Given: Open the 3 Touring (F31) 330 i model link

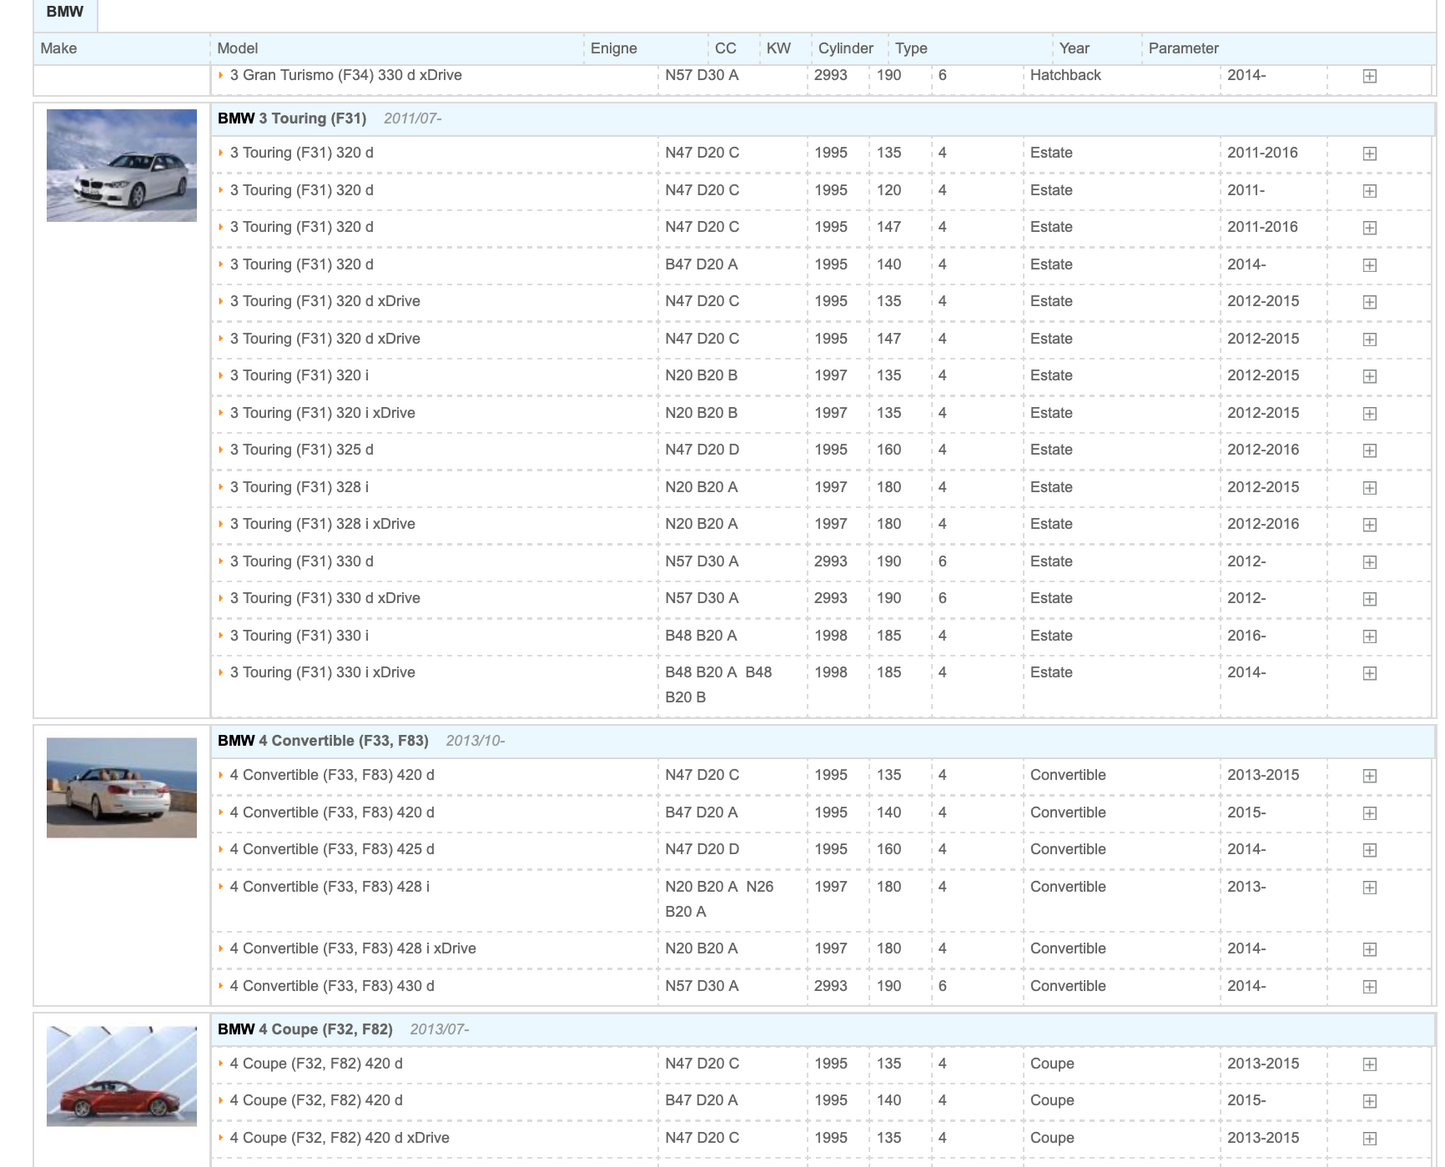Looking at the screenshot, I should point(299,636).
